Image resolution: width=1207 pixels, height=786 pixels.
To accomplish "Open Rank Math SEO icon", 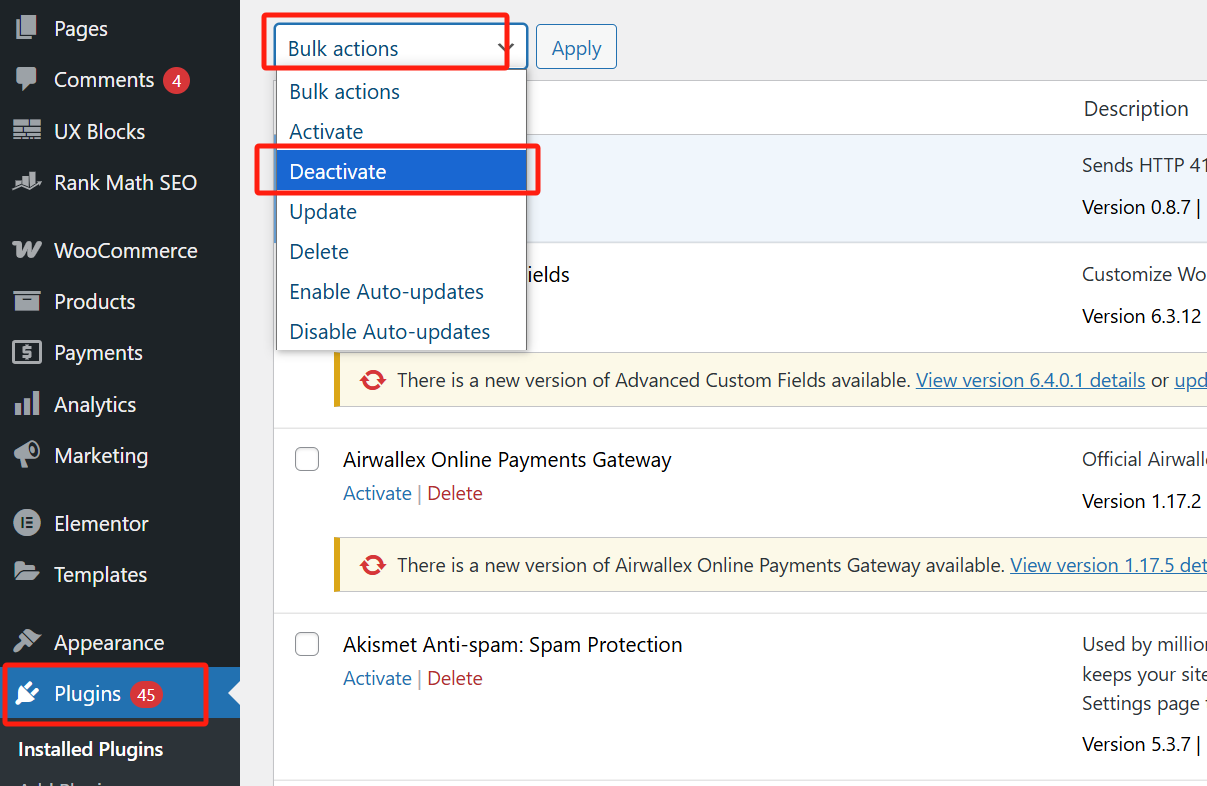I will (x=27, y=183).
